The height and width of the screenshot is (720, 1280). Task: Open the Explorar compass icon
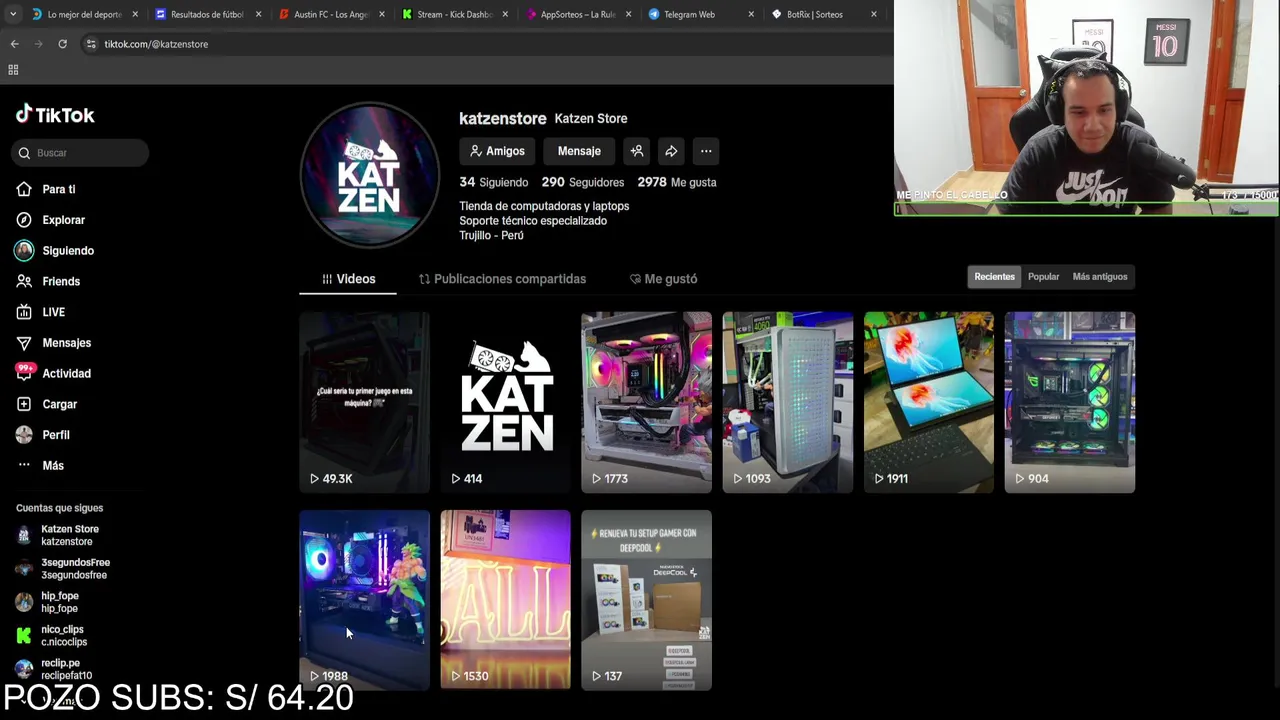pos(24,220)
